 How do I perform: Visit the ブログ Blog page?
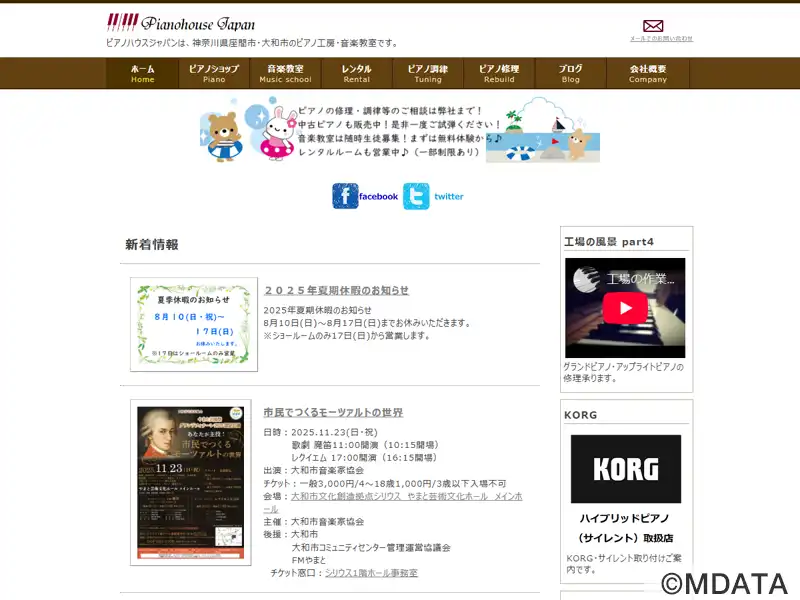tap(570, 73)
